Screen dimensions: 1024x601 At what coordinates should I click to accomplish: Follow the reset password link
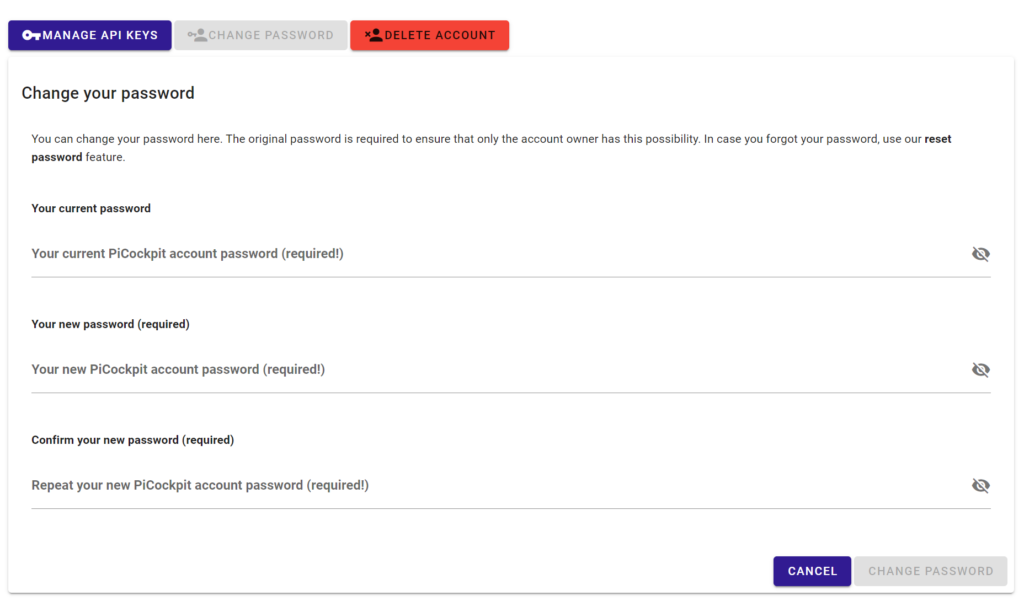coord(491,148)
